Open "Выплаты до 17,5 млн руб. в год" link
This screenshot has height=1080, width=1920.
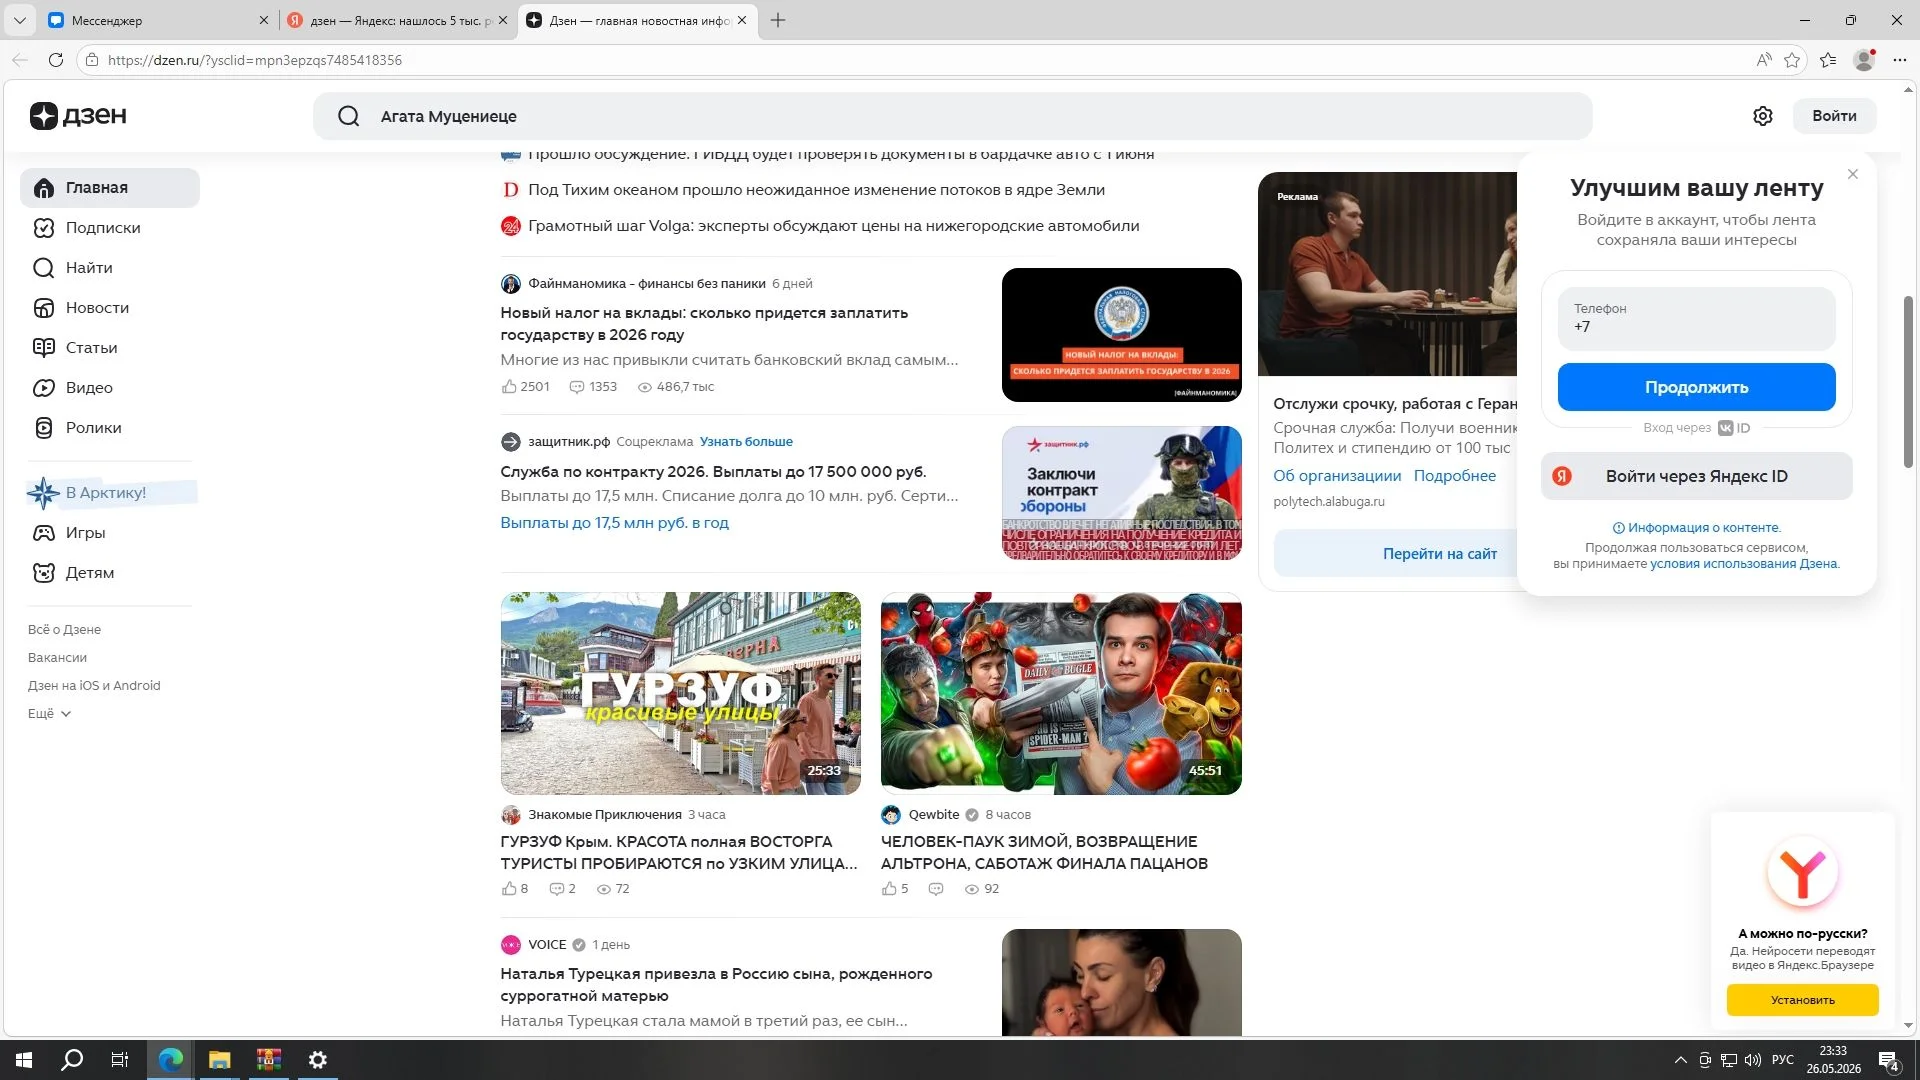pos(614,523)
